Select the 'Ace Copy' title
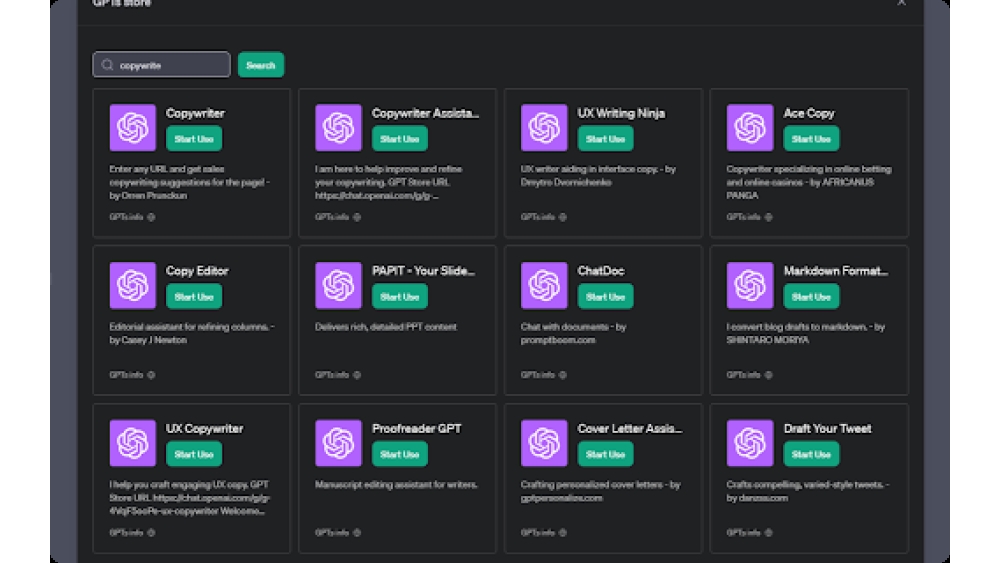This screenshot has width=1000, height=563. click(809, 113)
